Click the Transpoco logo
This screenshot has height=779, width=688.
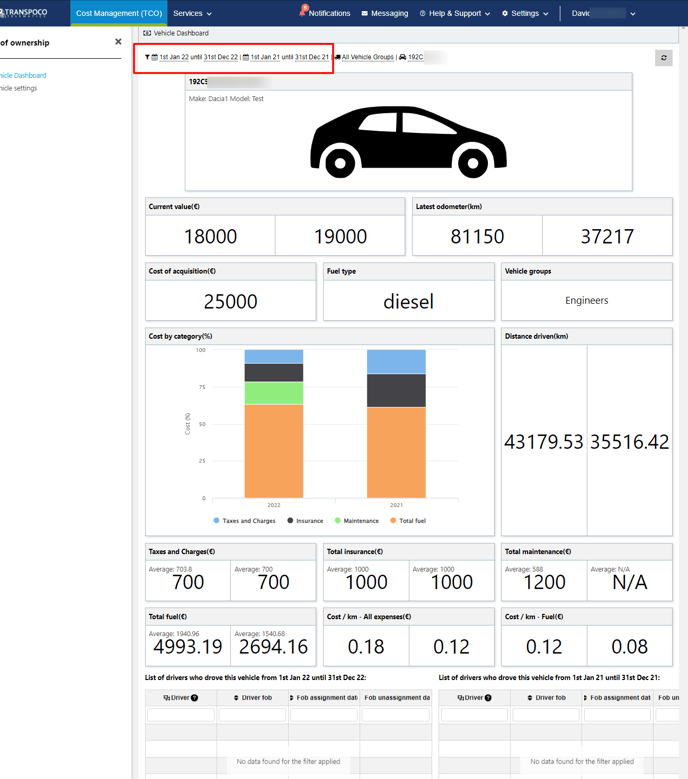[x=24, y=12]
